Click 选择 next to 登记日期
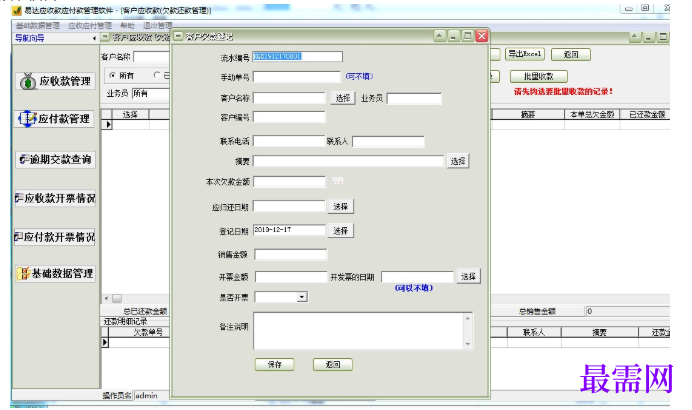692x410 pixels. [x=341, y=230]
